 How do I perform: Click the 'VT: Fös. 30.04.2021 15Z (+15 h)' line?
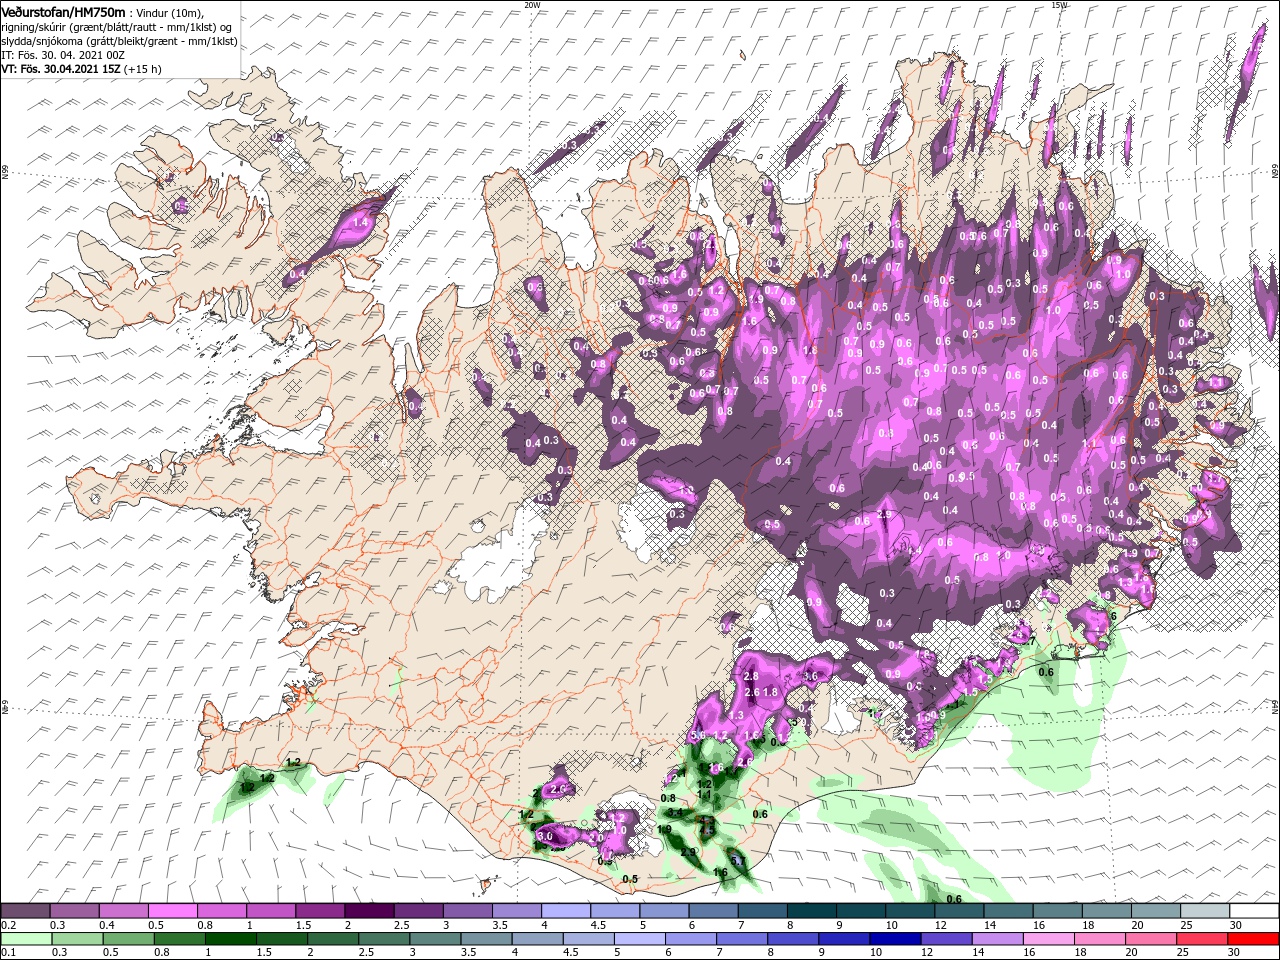81,69
